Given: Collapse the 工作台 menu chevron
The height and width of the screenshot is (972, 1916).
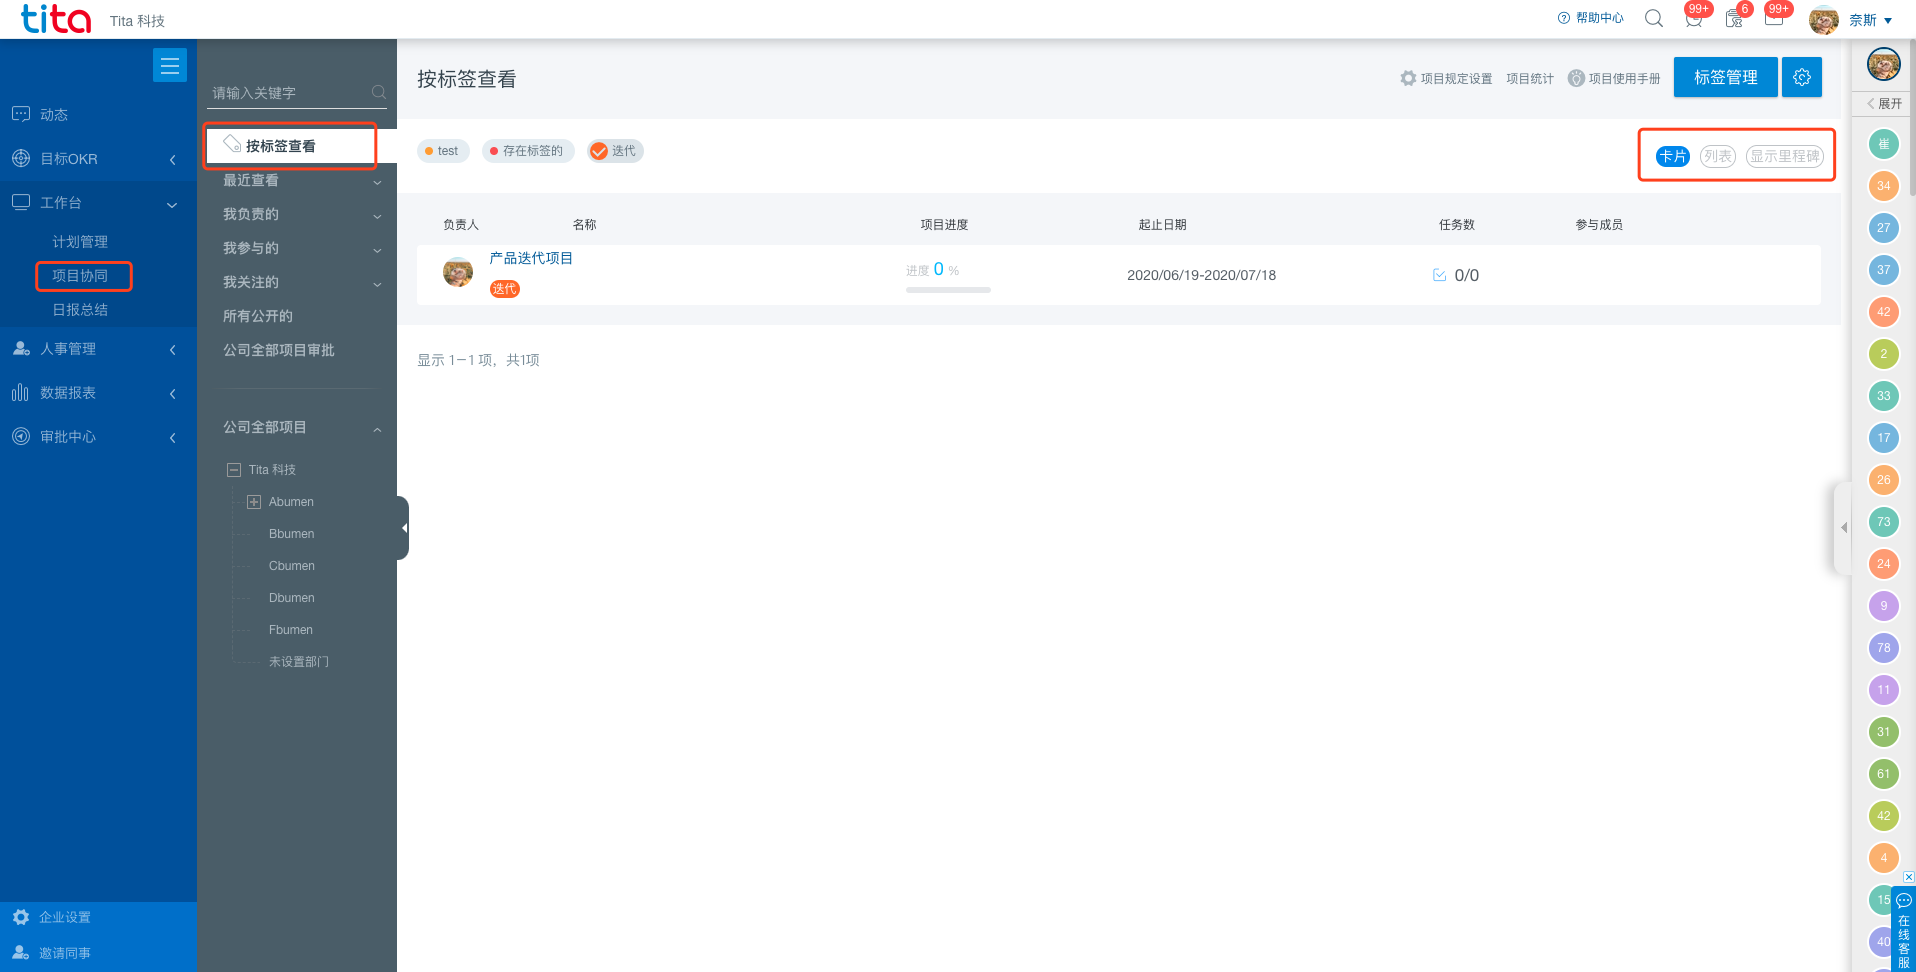Looking at the screenshot, I should click(x=172, y=204).
